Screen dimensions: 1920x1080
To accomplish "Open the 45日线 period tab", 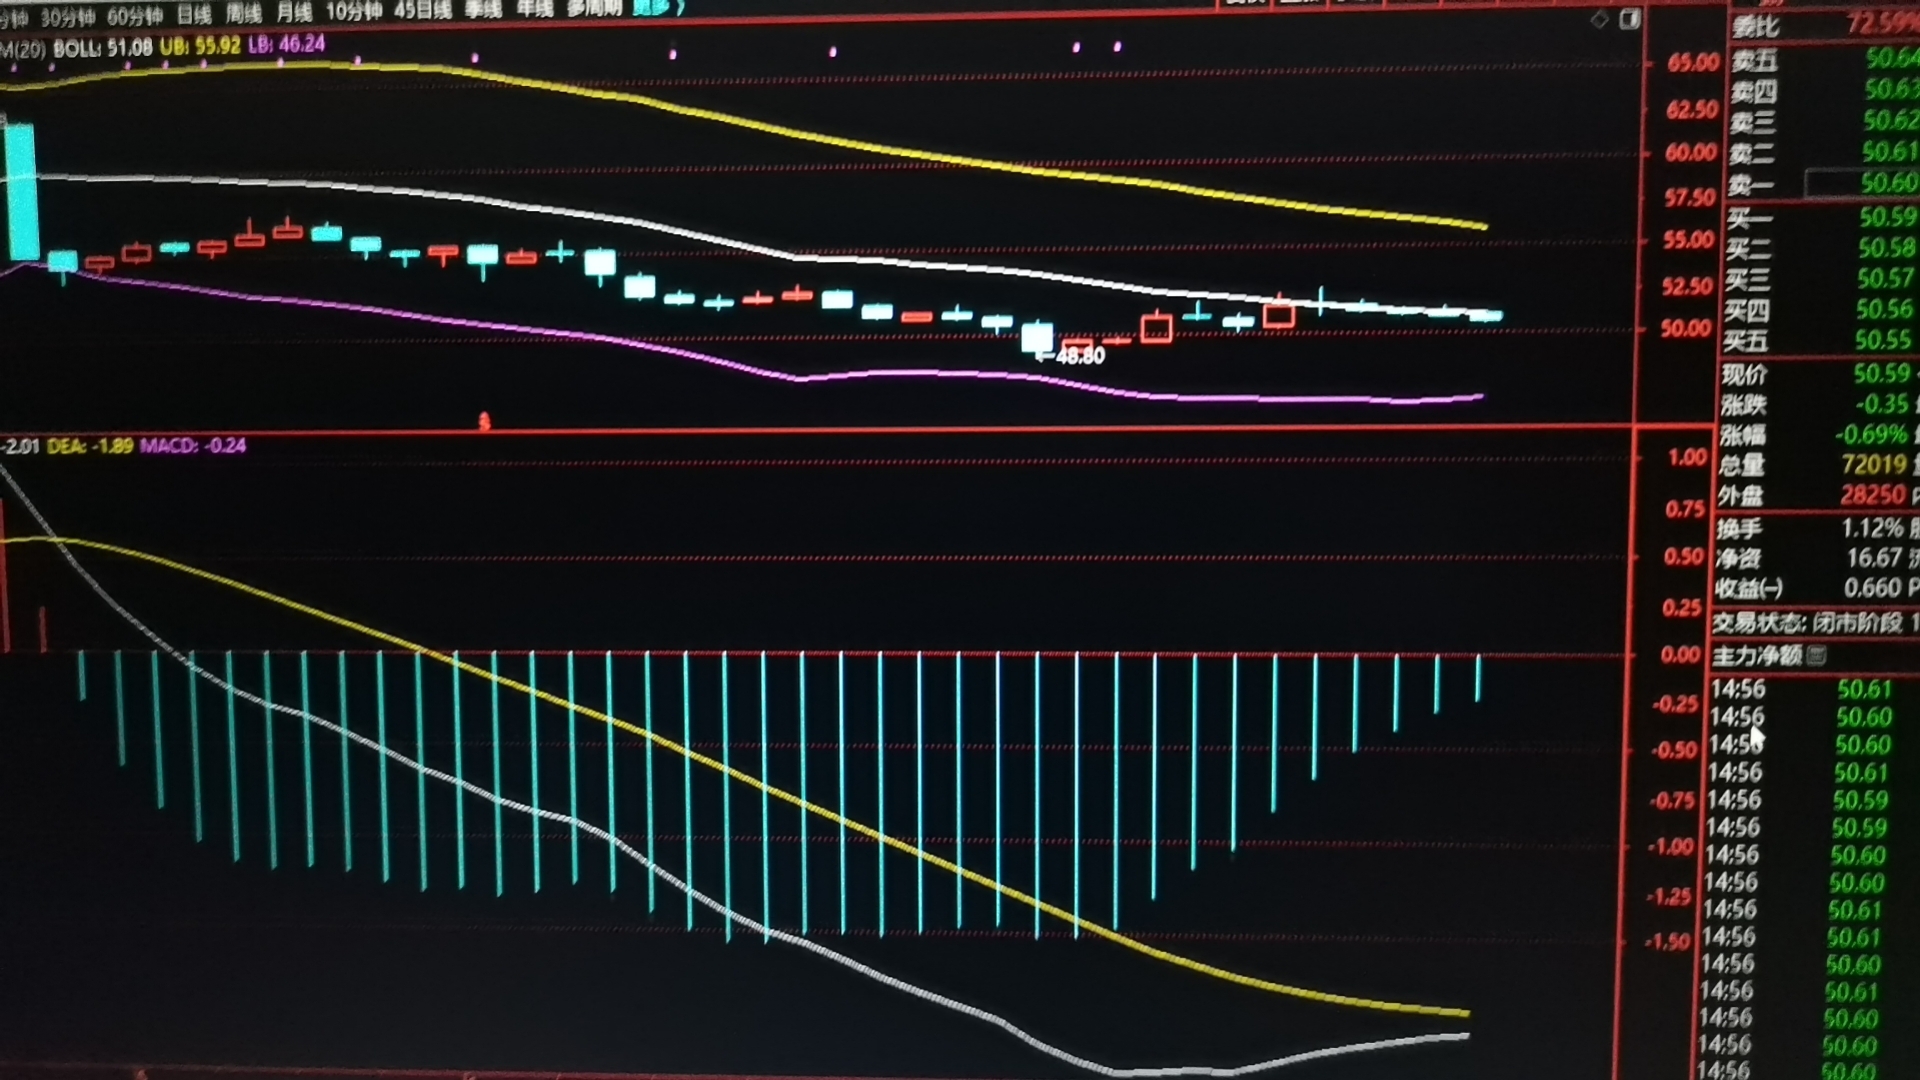I will [x=422, y=11].
